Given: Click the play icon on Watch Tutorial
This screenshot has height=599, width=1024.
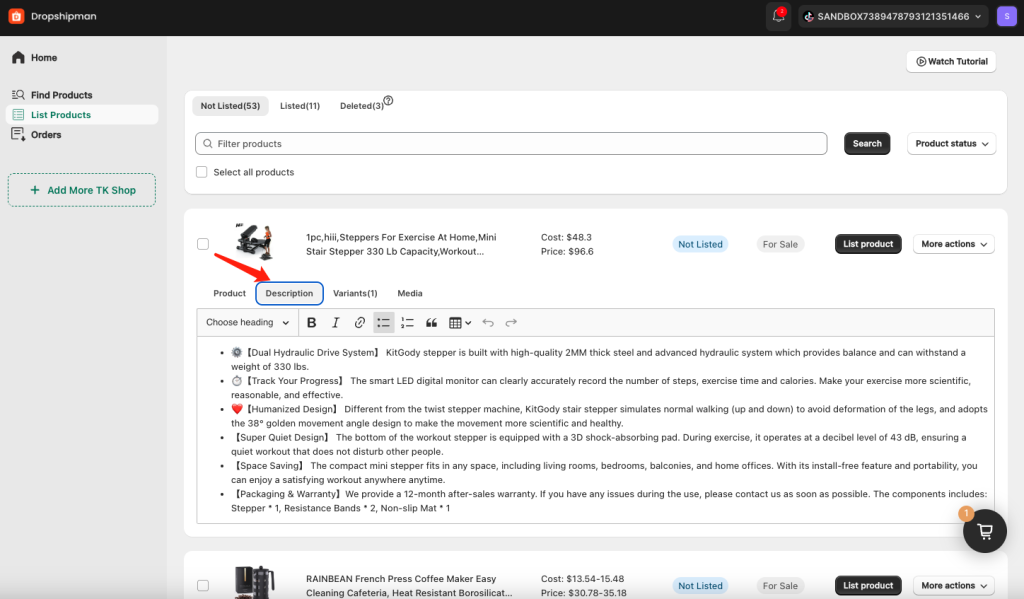Looking at the screenshot, I should 921,61.
